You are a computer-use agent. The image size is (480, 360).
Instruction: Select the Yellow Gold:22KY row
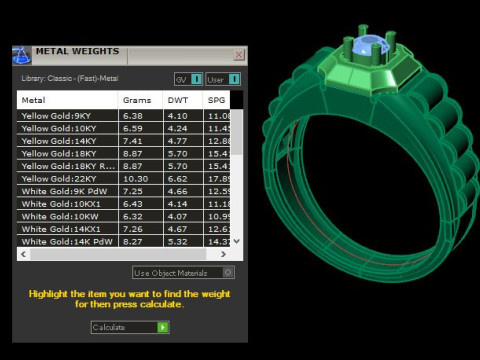123,179
